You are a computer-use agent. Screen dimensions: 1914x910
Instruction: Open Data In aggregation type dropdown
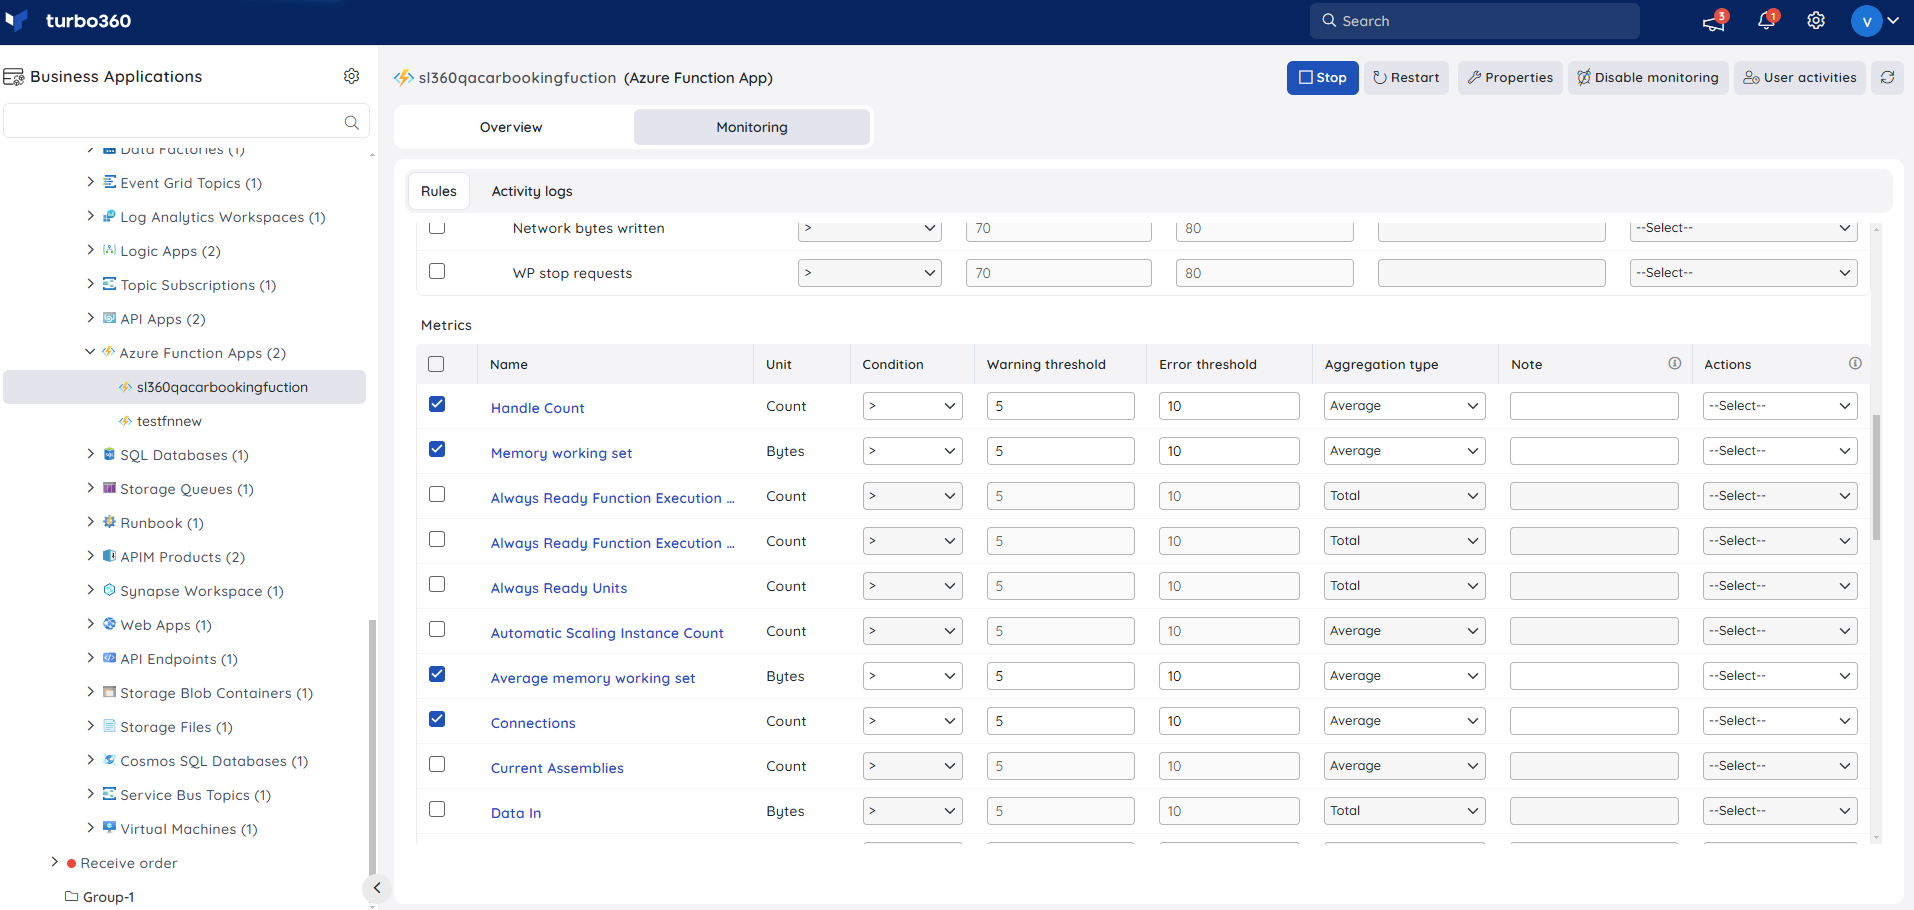point(1404,811)
